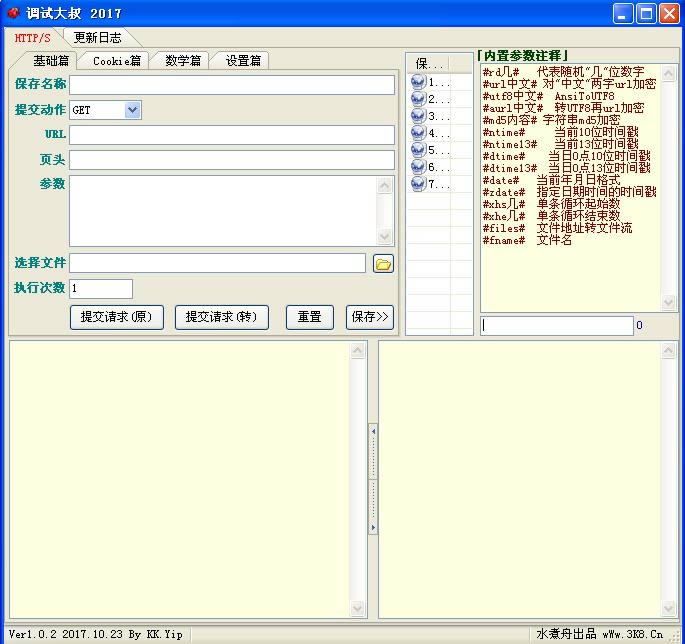Image resolution: width=685 pixels, height=644 pixels.
Task: Click the 提交请求(原) button
Action: click(117, 317)
